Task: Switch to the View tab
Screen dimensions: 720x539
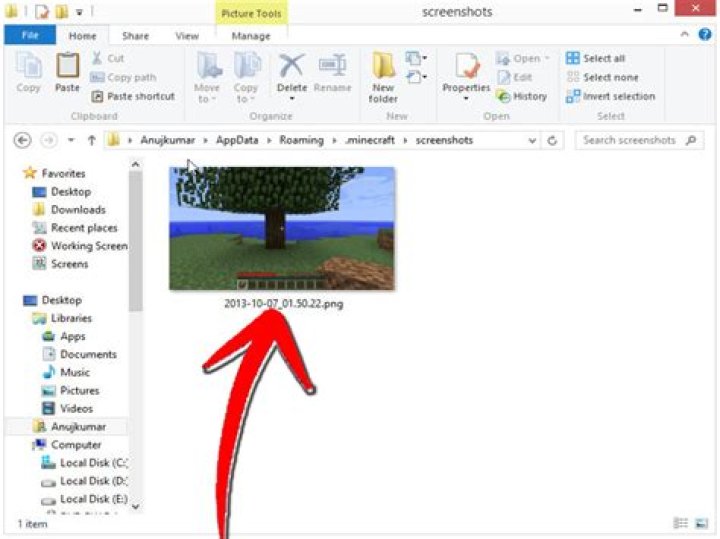Action: [187, 36]
